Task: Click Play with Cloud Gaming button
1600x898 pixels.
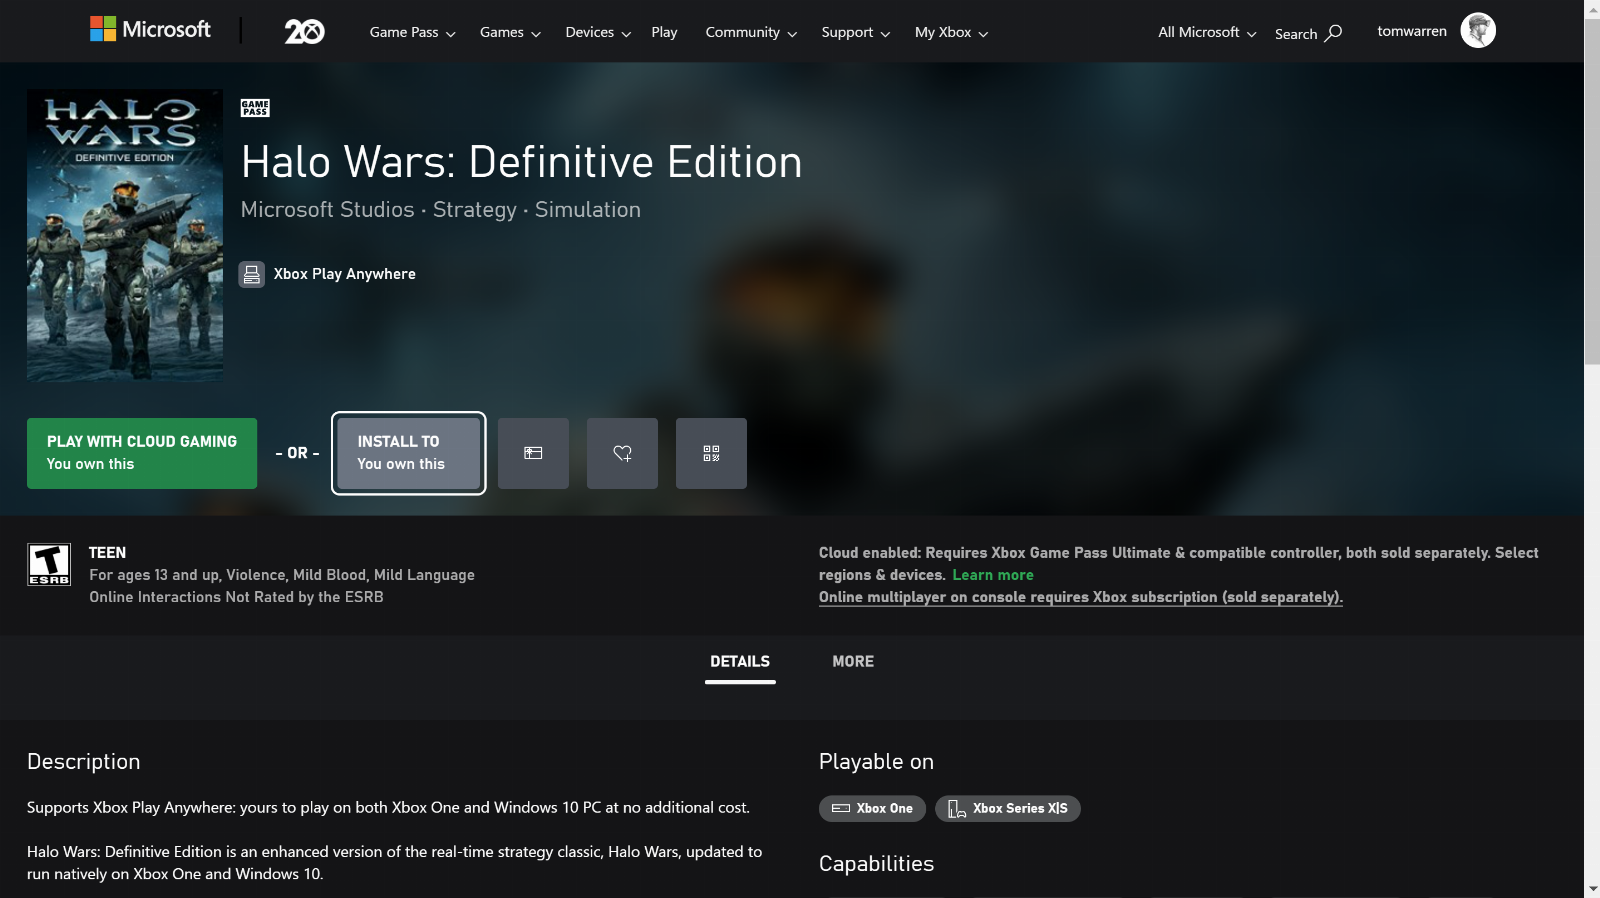Action: [142, 453]
